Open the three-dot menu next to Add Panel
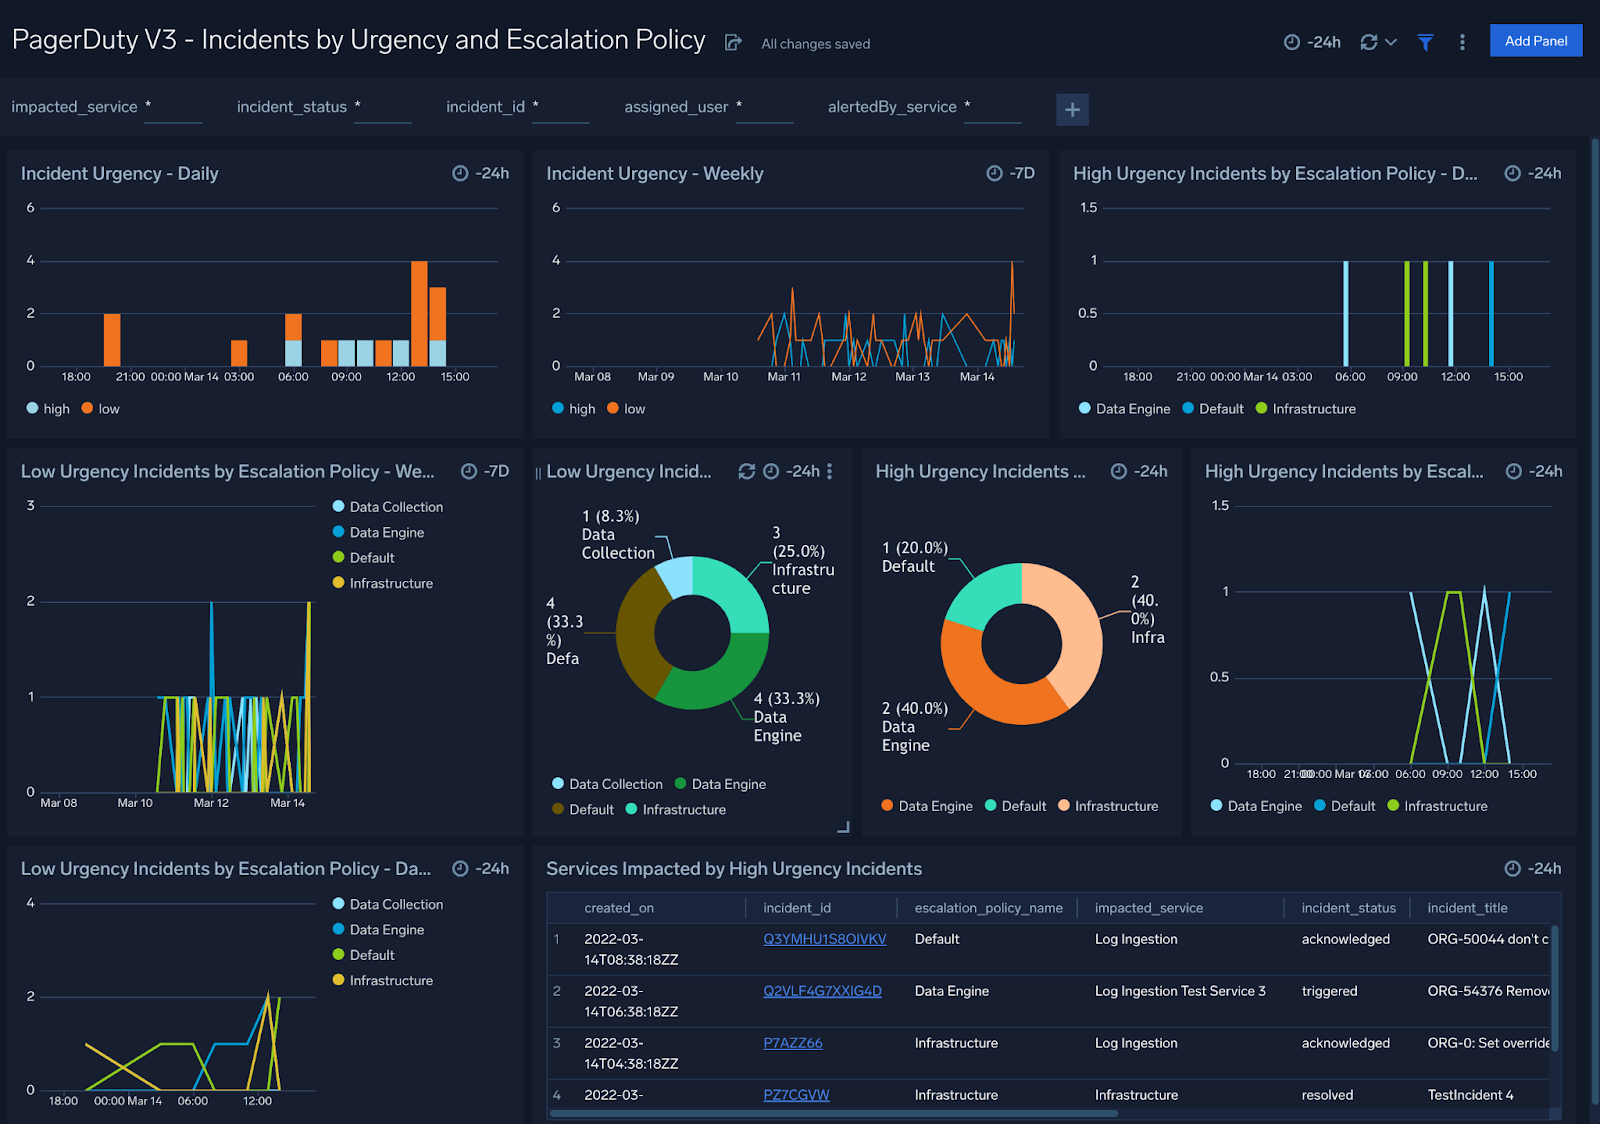The image size is (1600, 1124). [1462, 41]
